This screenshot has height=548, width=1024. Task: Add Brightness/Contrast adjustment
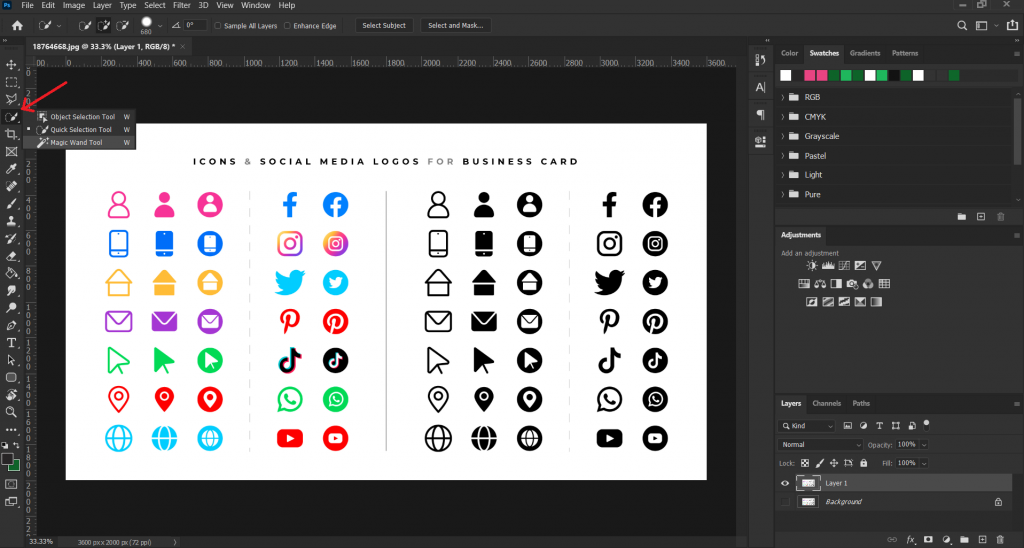coord(812,266)
